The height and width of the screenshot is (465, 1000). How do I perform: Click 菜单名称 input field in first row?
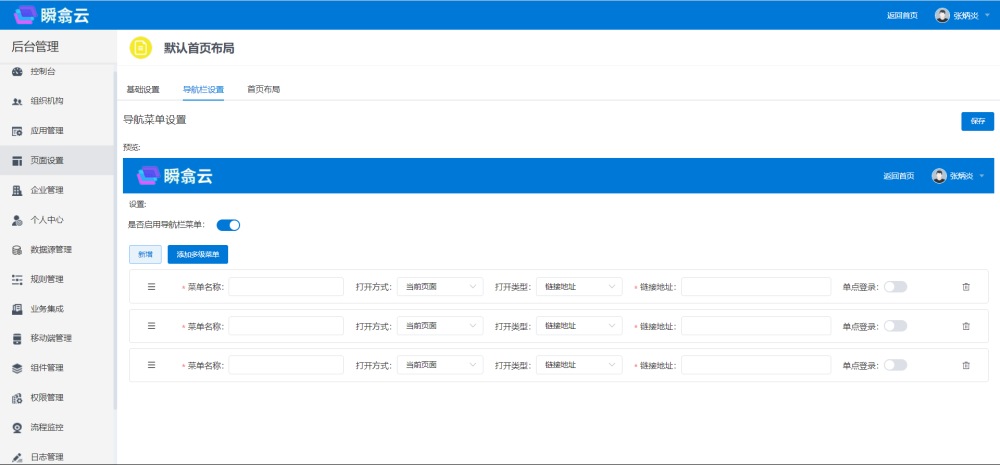(x=286, y=287)
